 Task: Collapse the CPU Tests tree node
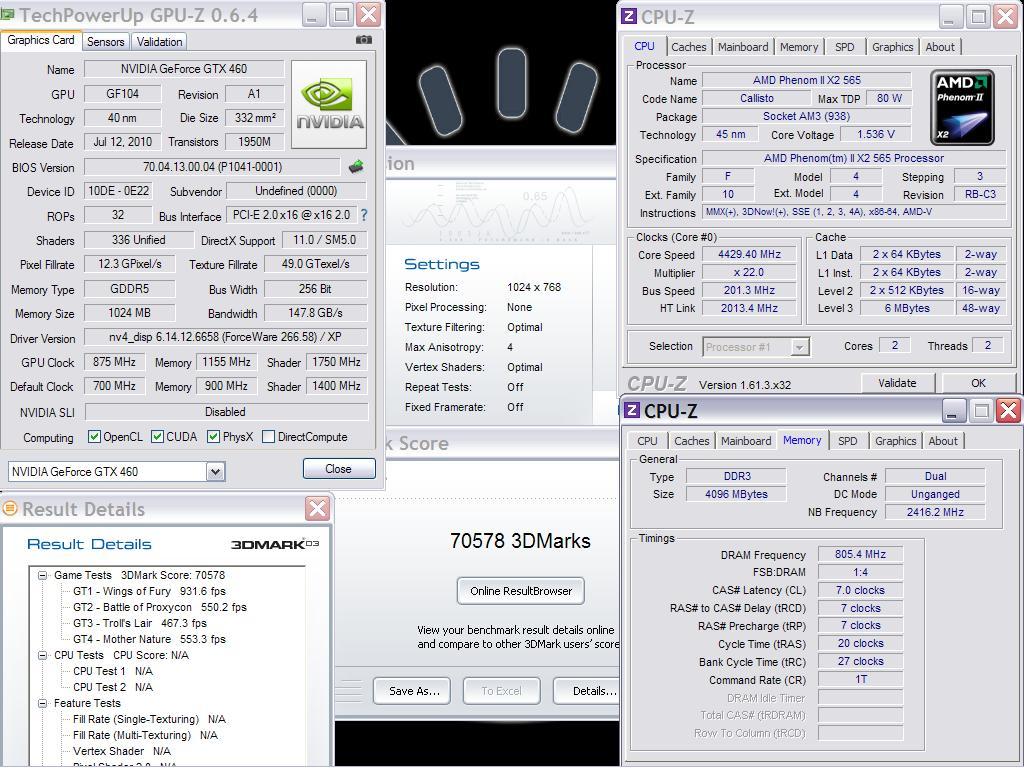point(42,655)
